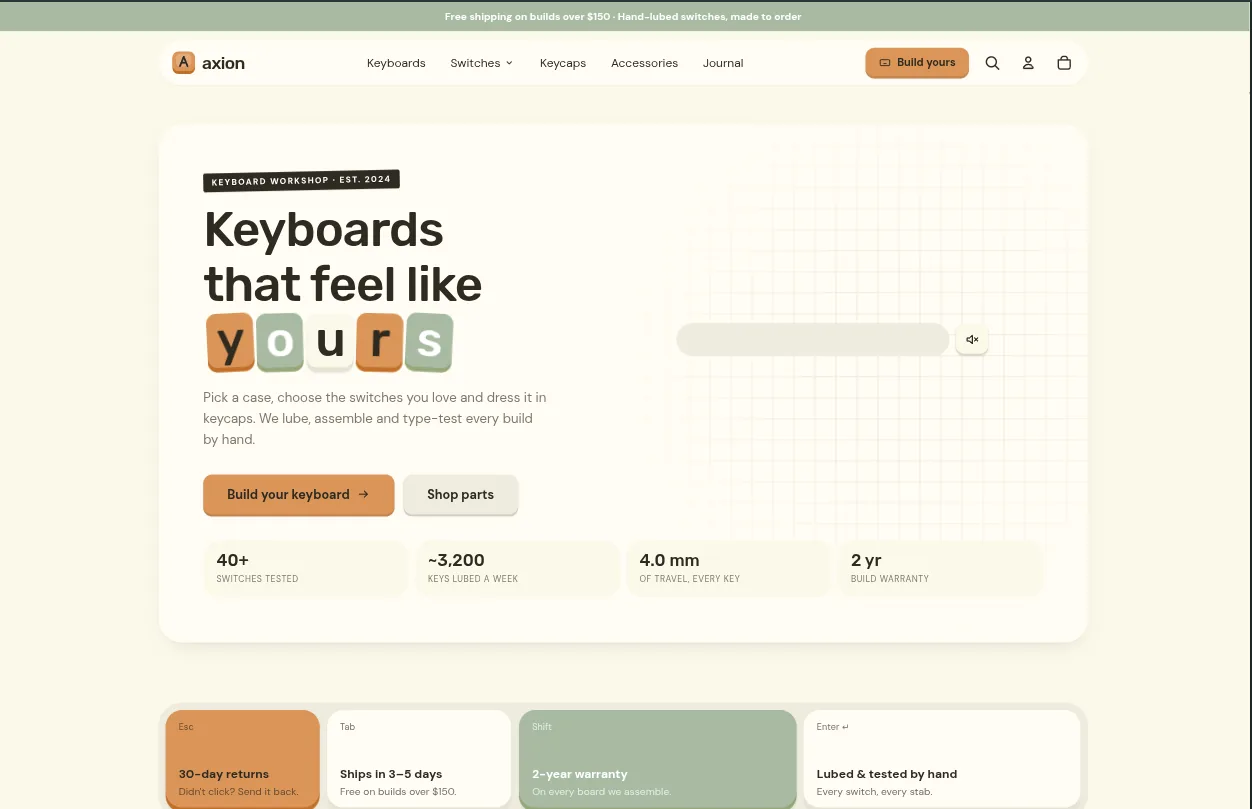Image resolution: width=1252 pixels, height=809 pixels.
Task: Select Accessories in the navigation bar
Action: (x=644, y=63)
